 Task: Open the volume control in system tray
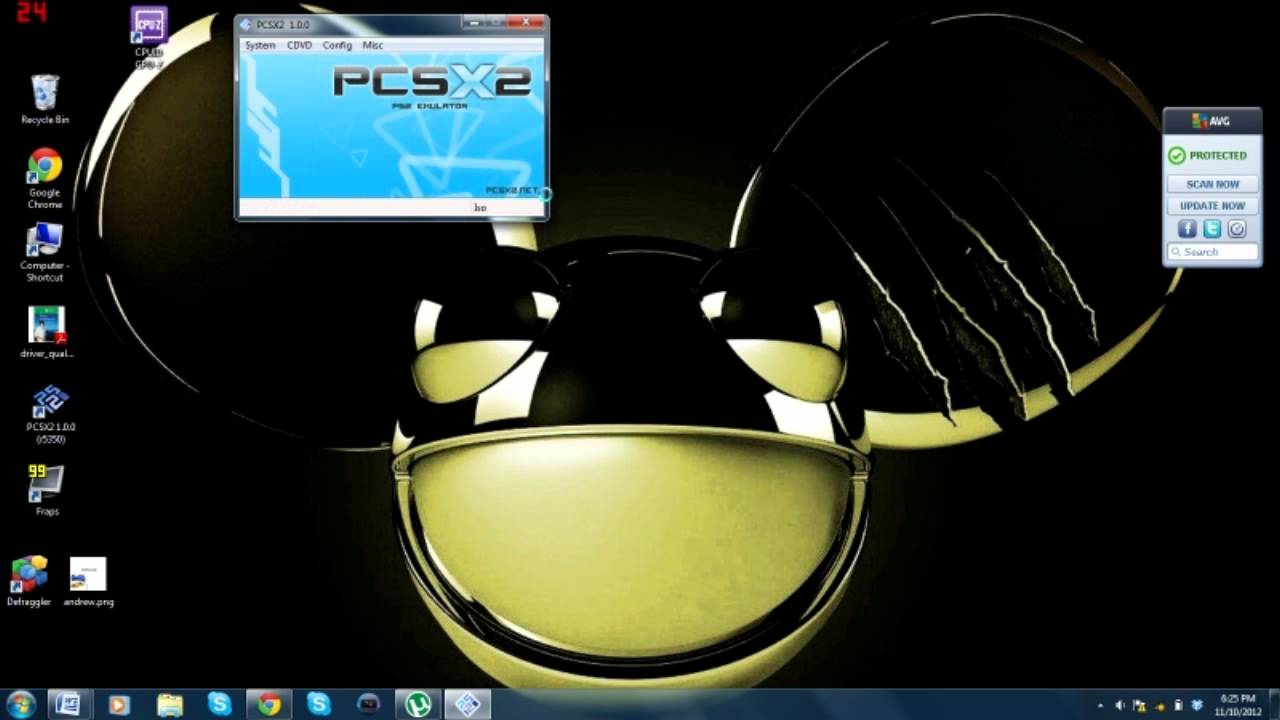click(1120, 705)
